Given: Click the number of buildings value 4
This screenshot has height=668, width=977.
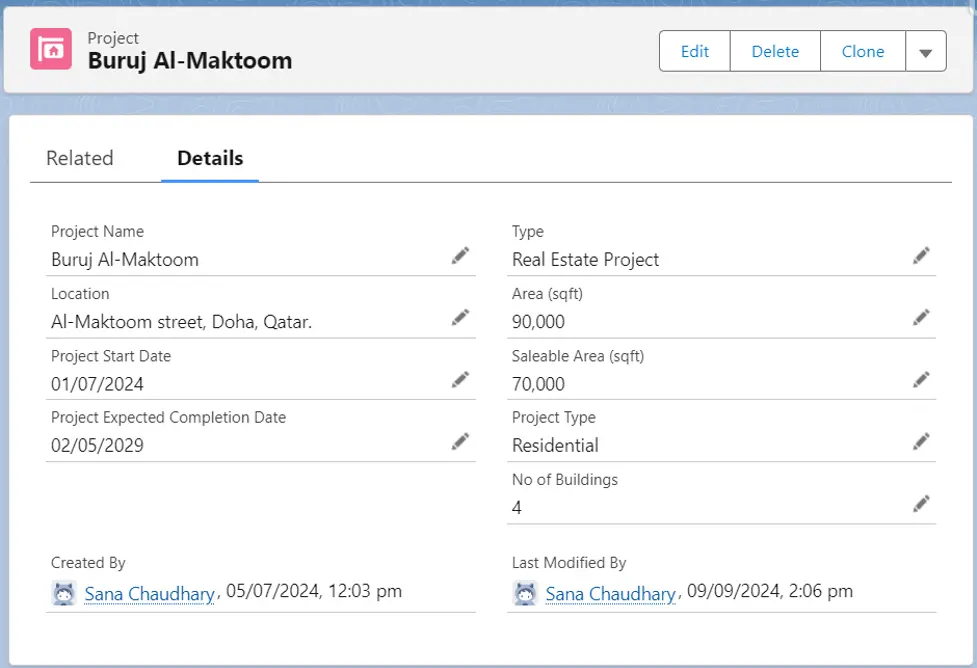Looking at the screenshot, I should pyautogui.click(x=517, y=508).
